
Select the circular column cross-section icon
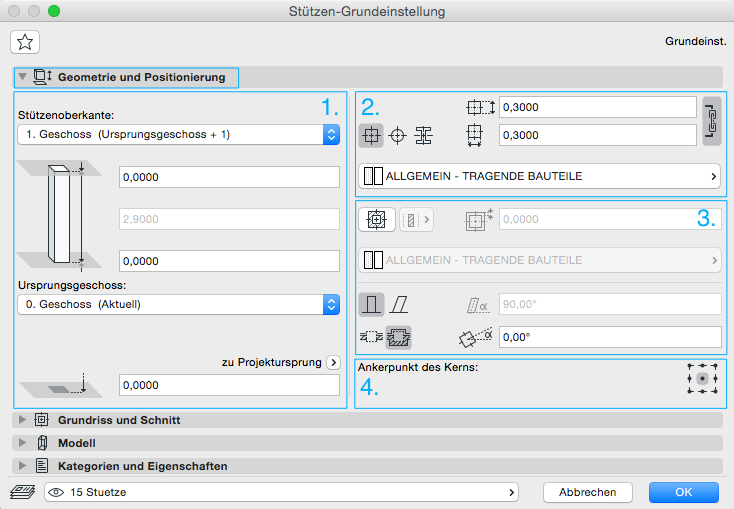tap(397, 135)
